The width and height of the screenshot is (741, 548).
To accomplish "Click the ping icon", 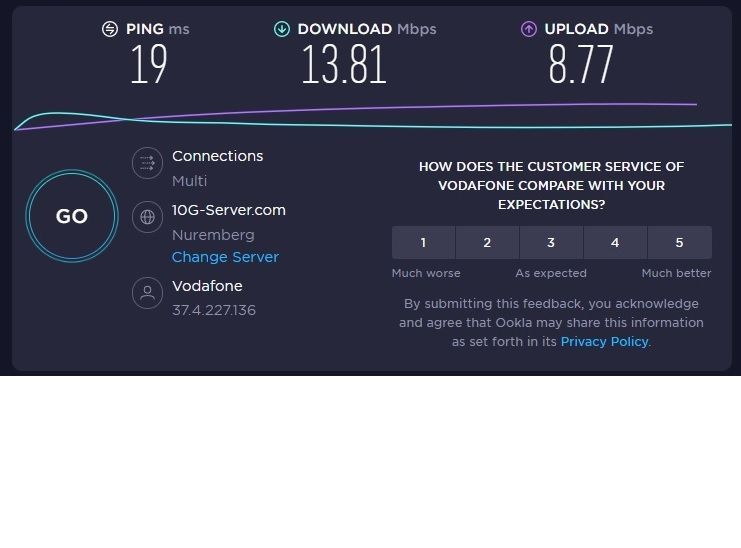I will coord(110,29).
